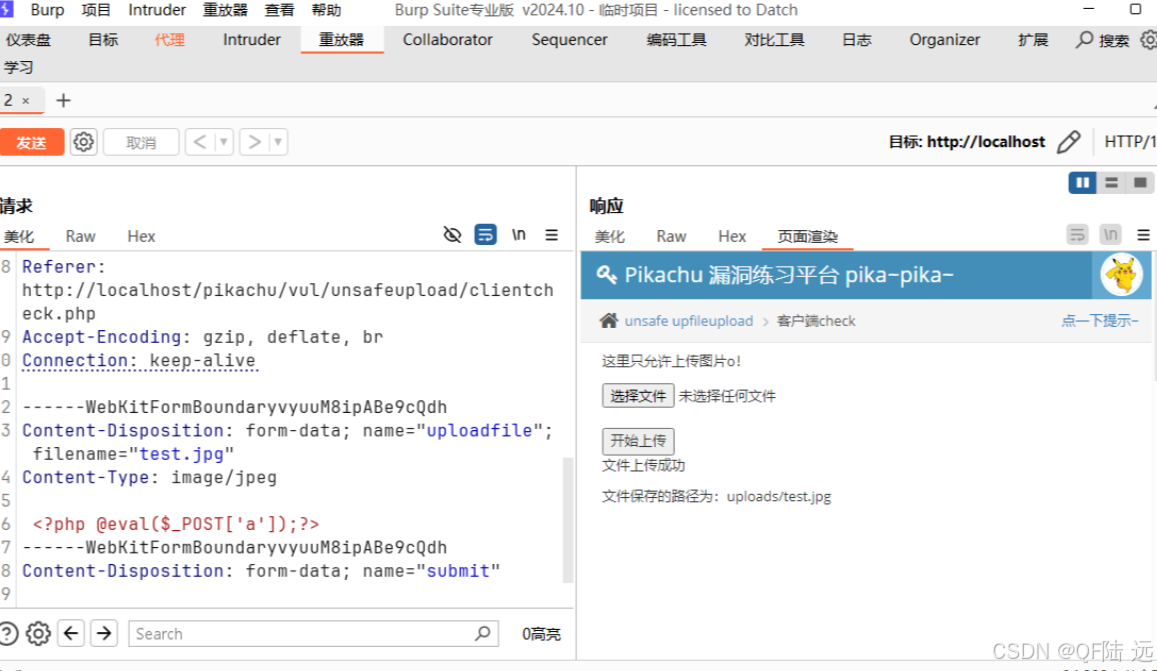Image resolution: width=1157 pixels, height=671 pixels.
Task: Switch to combined tabbed layout view
Action: pyautogui.click(x=1140, y=182)
